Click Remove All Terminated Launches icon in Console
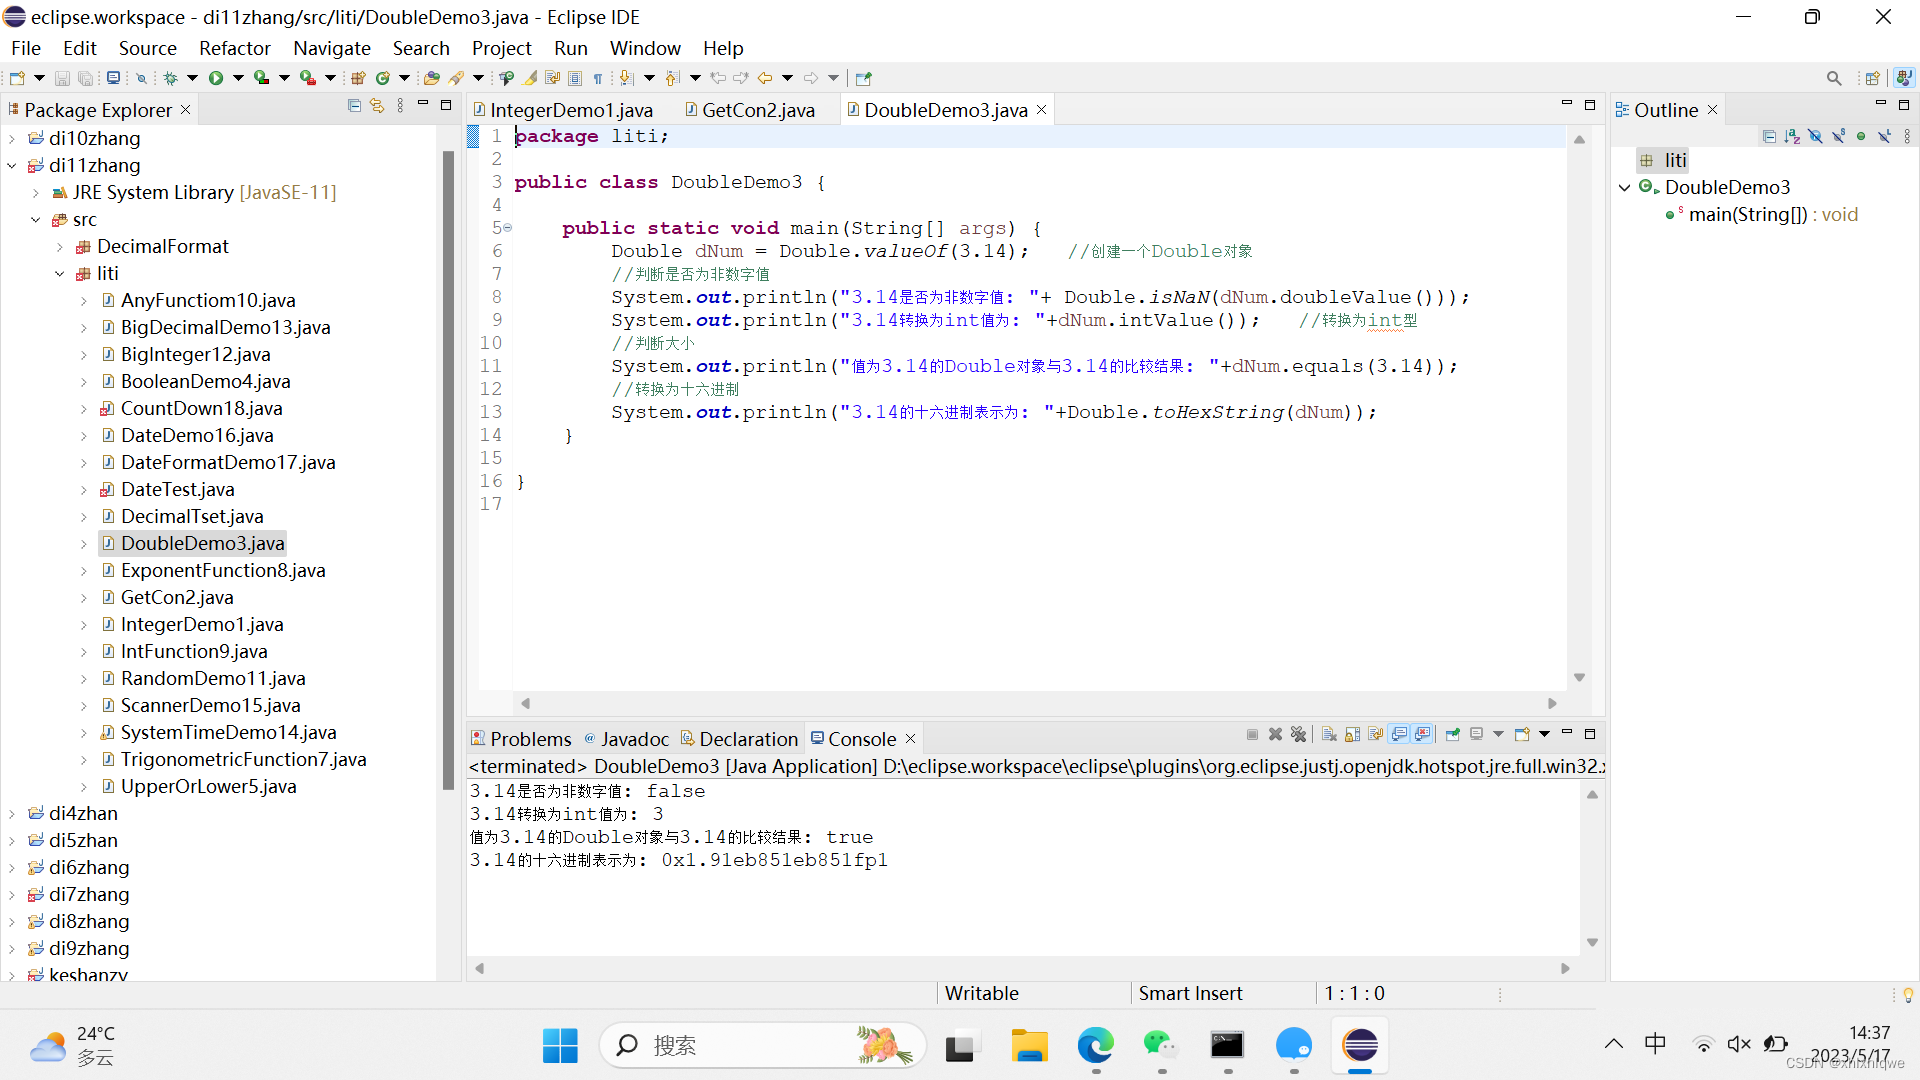The image size is (1920, 1080). point(1298,735)
